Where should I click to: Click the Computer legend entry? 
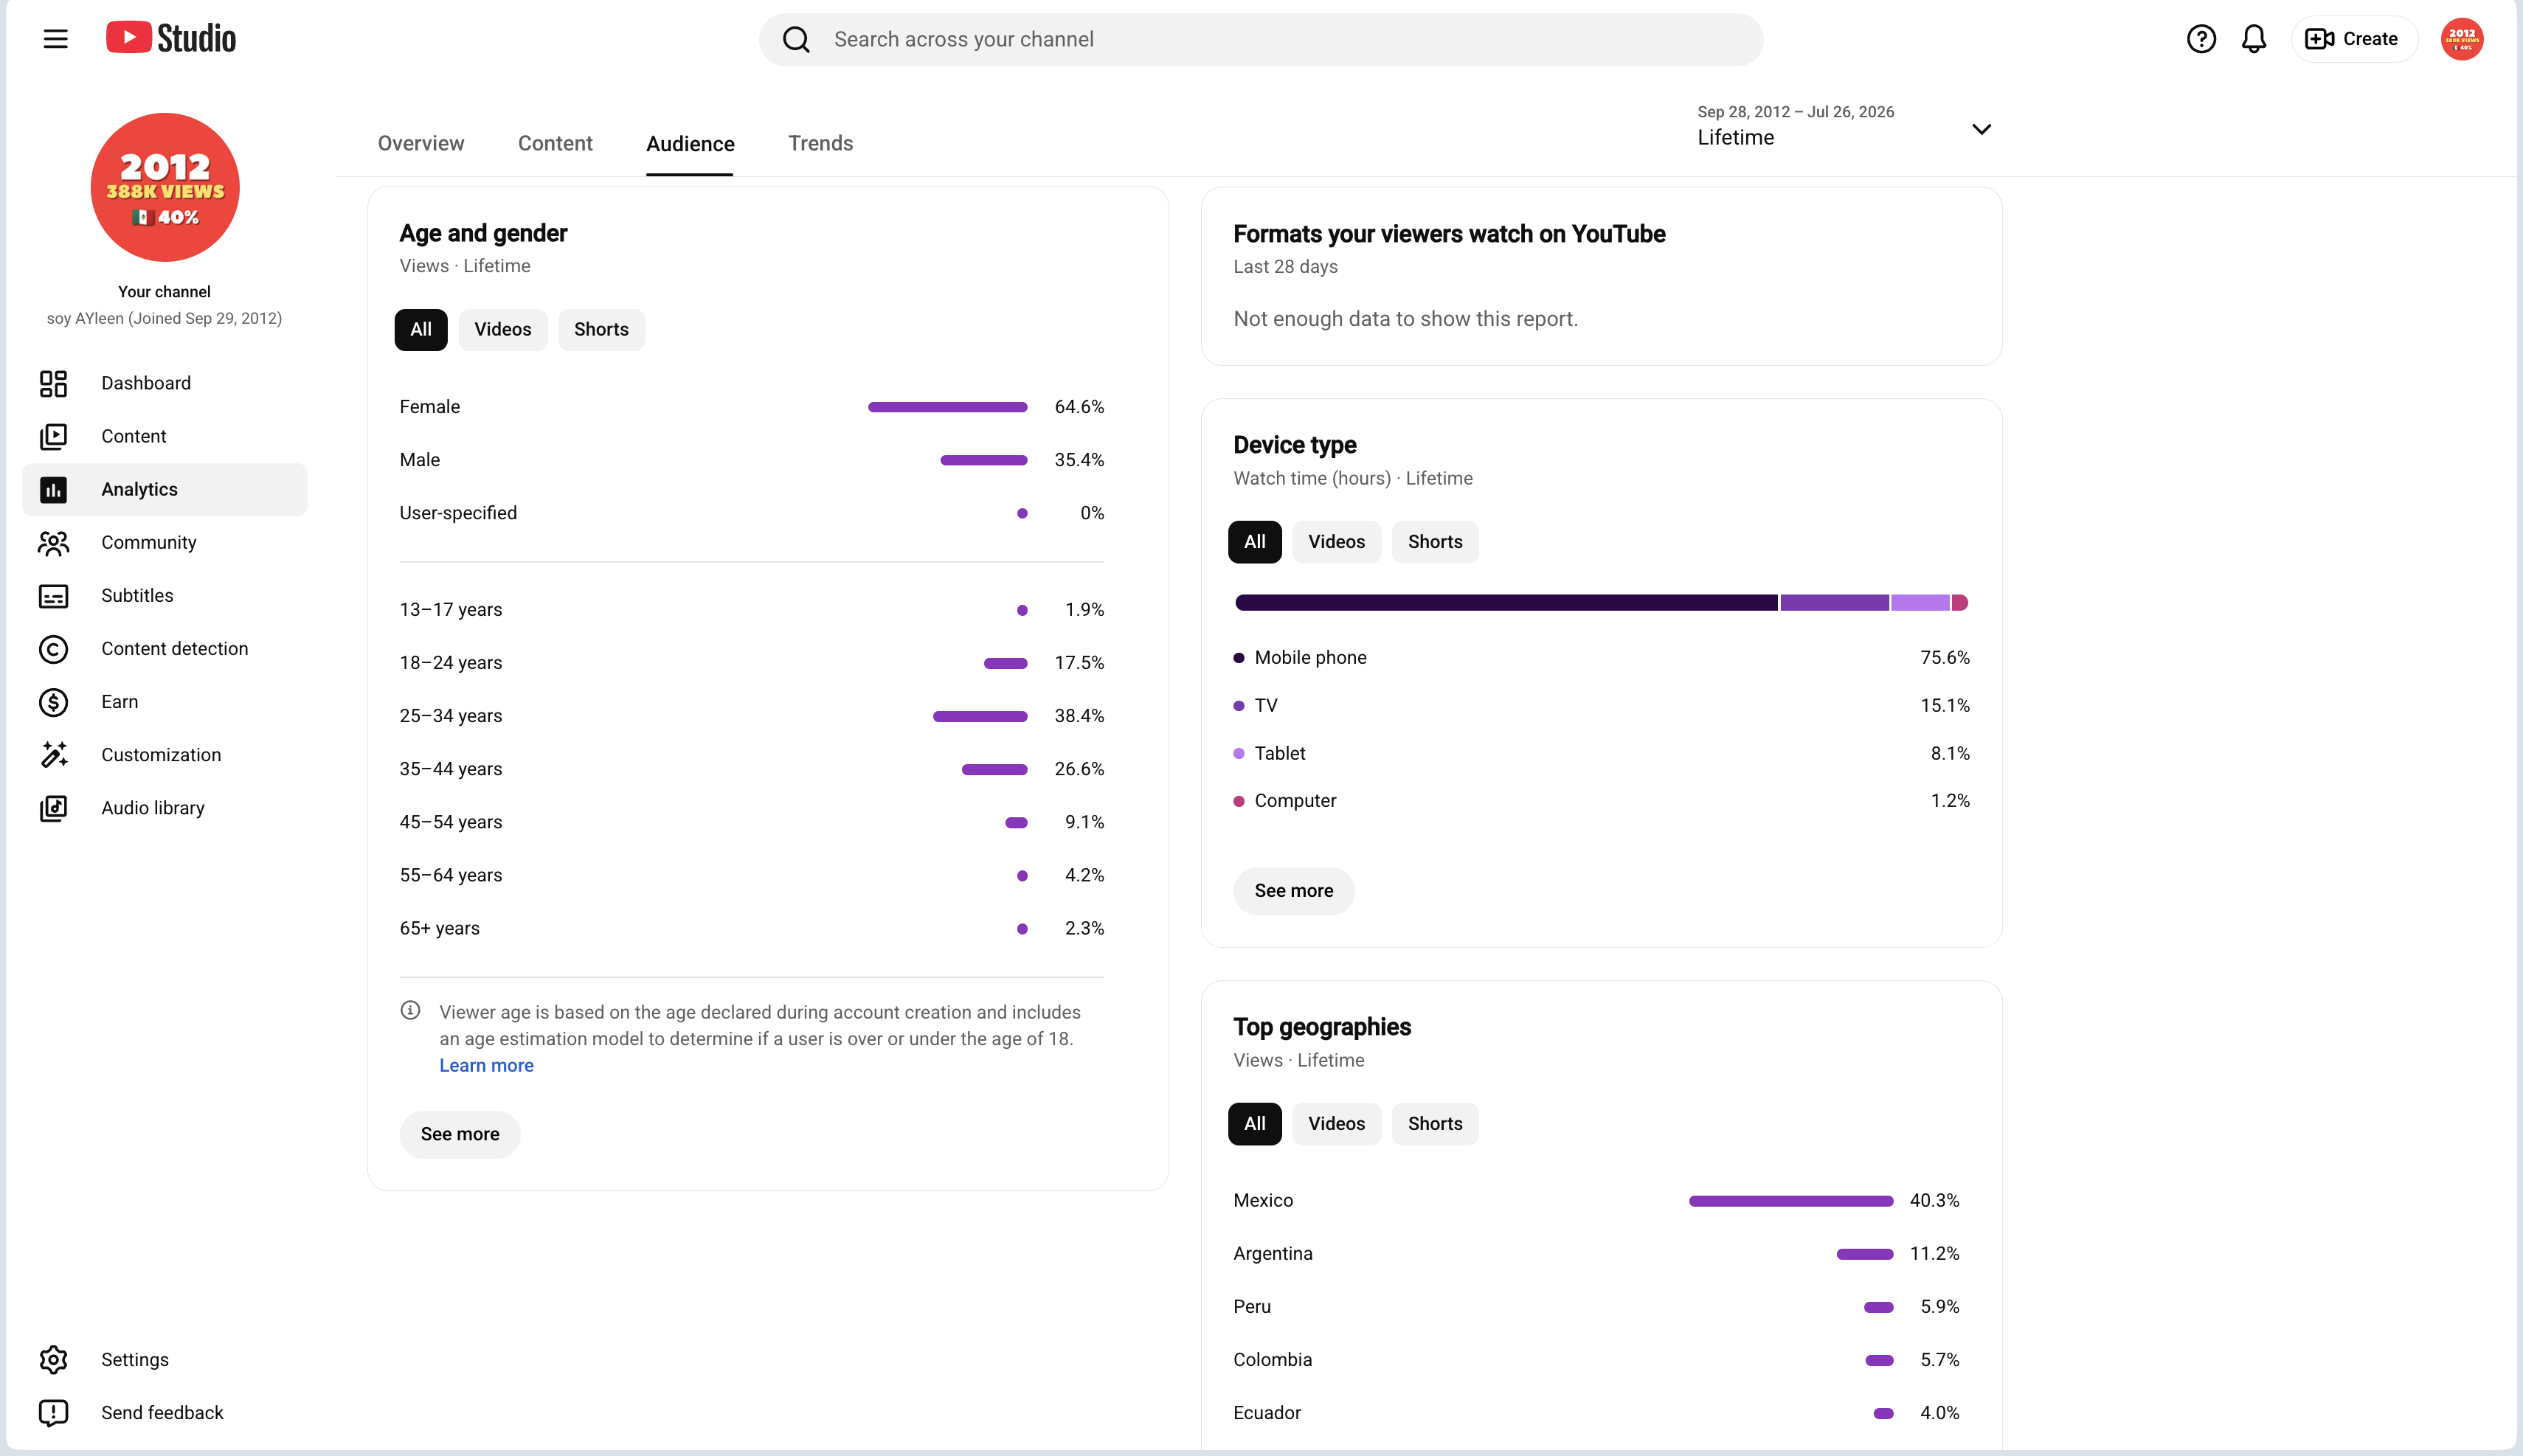pos(1285,801)
